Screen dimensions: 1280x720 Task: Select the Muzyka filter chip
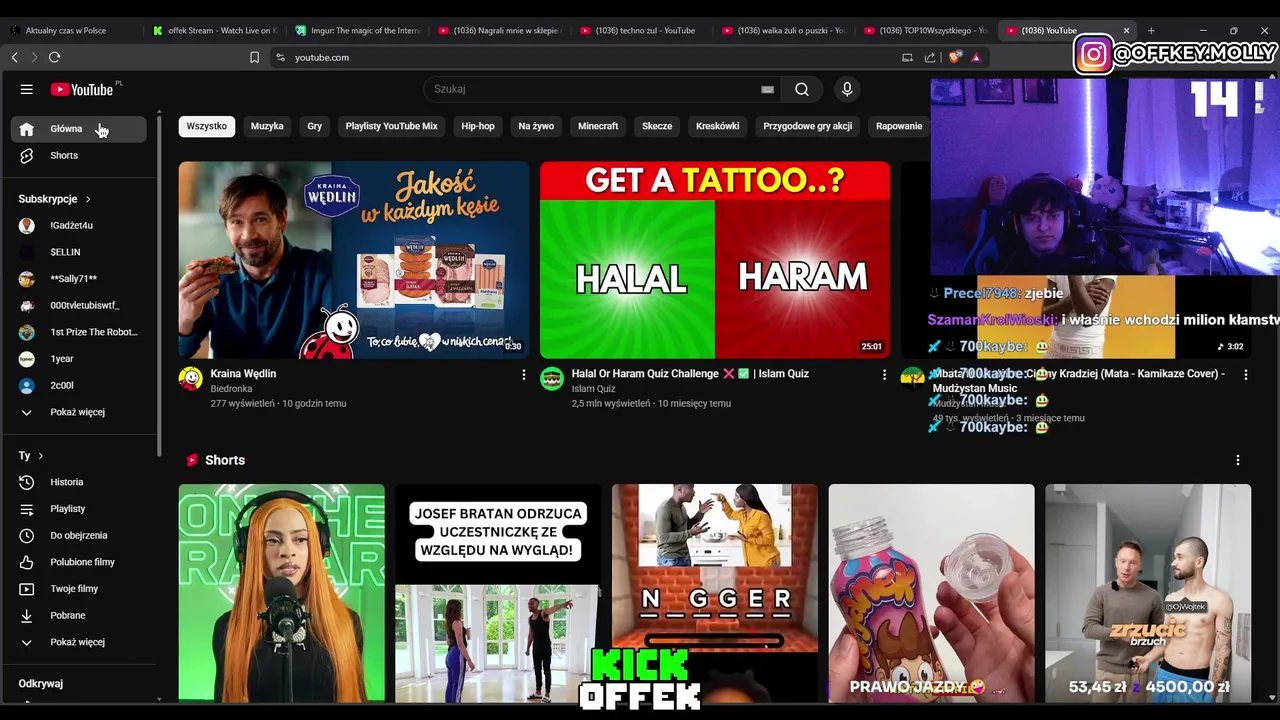(x=267, y=126)
